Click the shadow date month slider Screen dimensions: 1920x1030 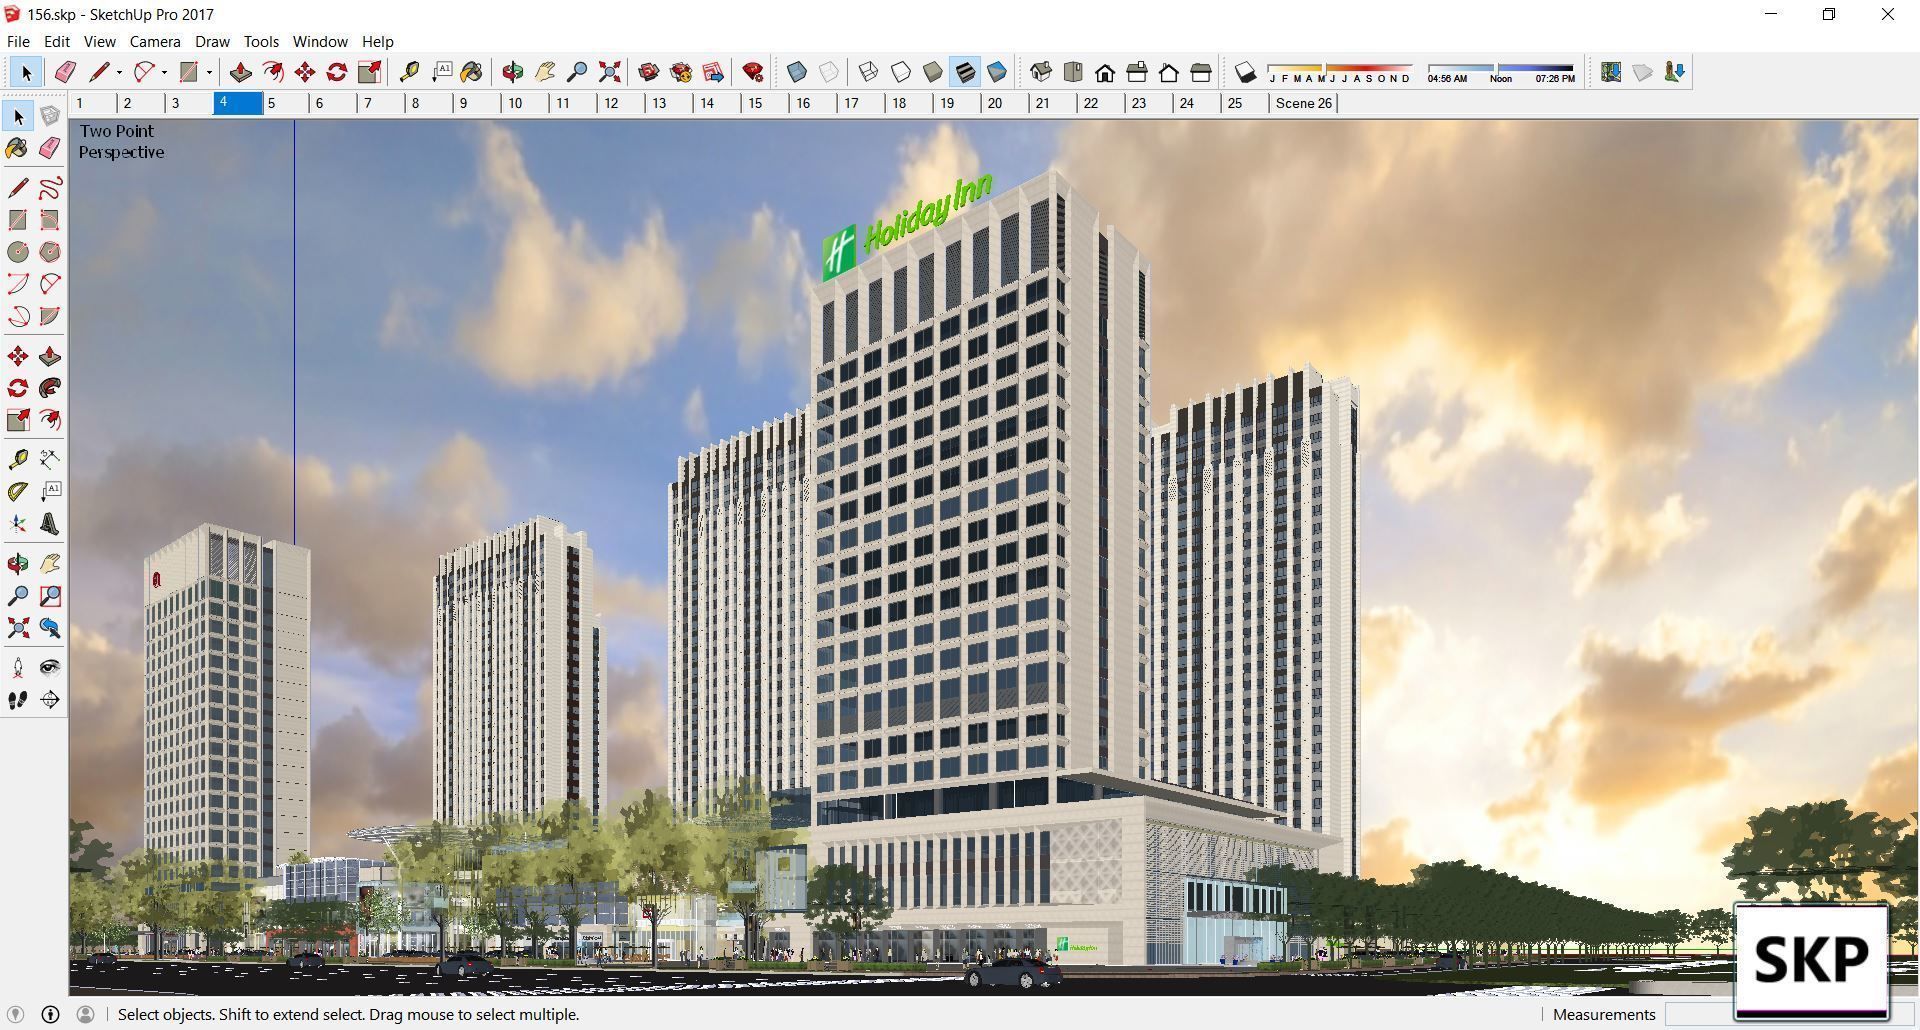pos(1340,72)
